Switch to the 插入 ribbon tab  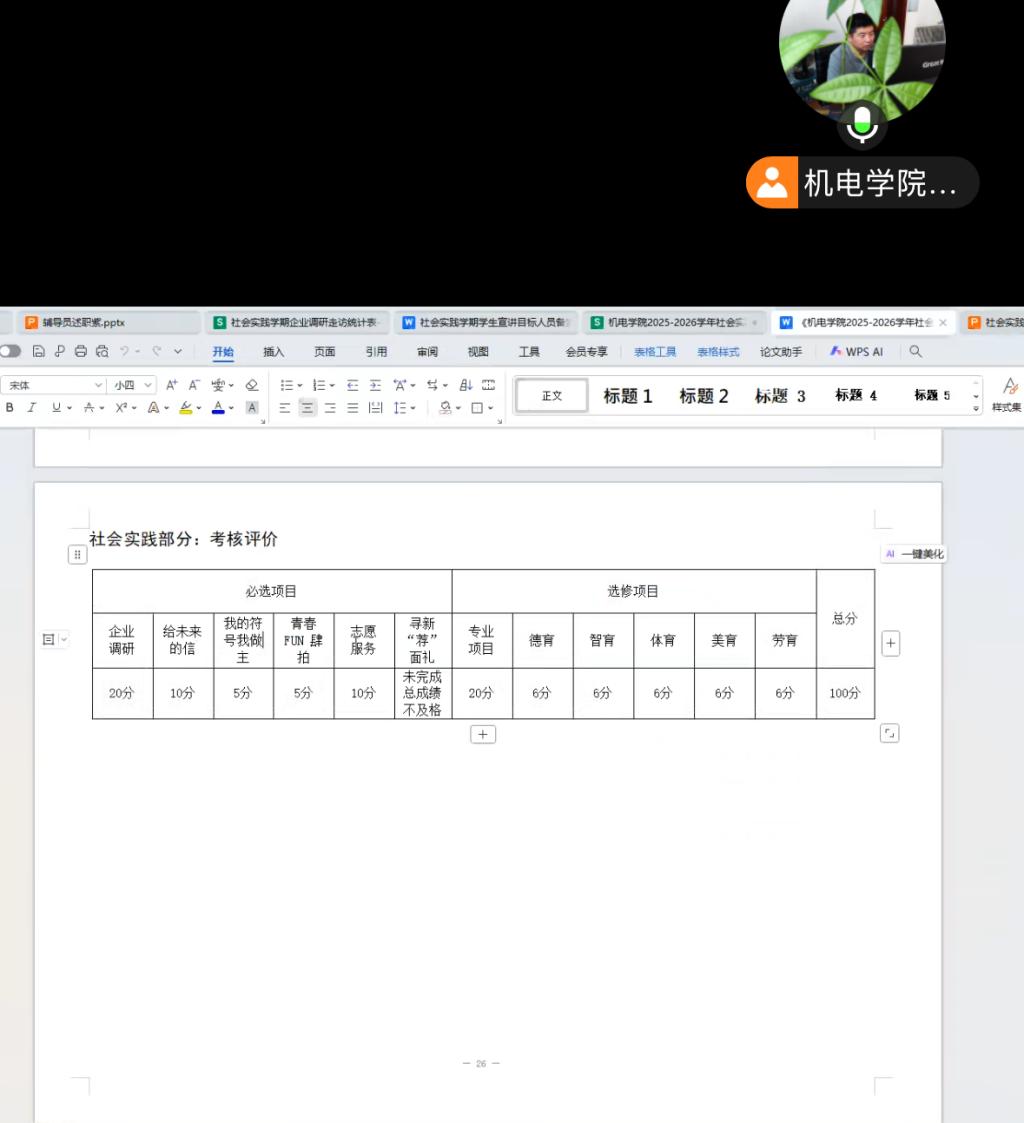pyautogui.click(x=273, y=352)
